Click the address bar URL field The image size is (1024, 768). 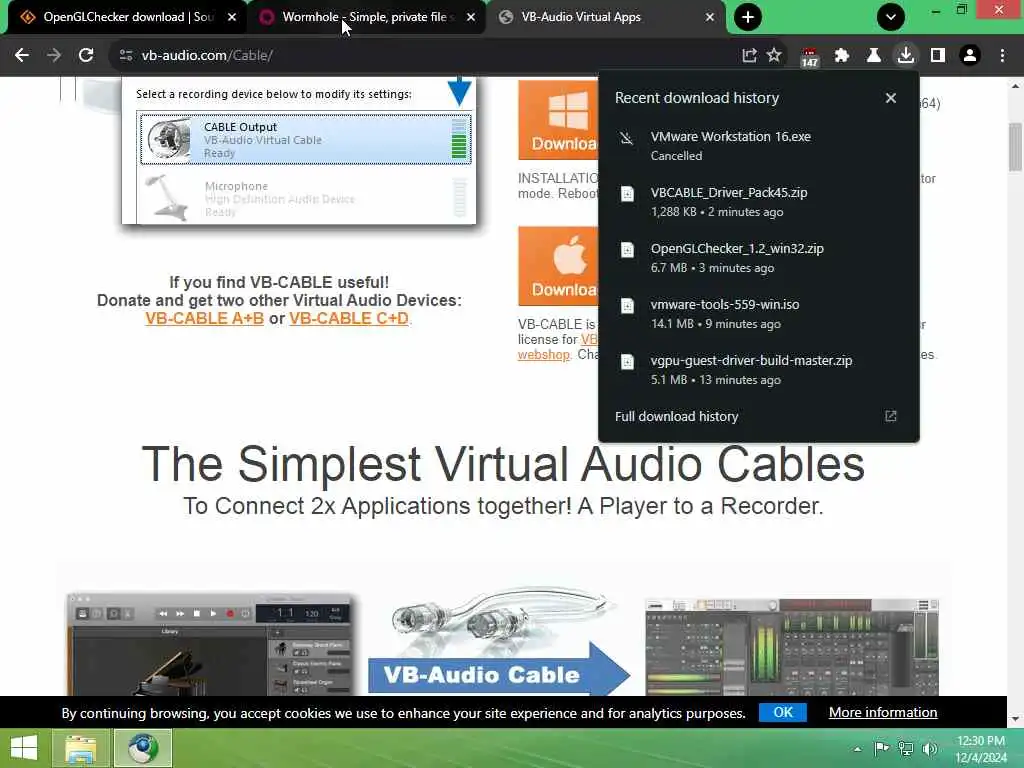(x=431, y=56)
